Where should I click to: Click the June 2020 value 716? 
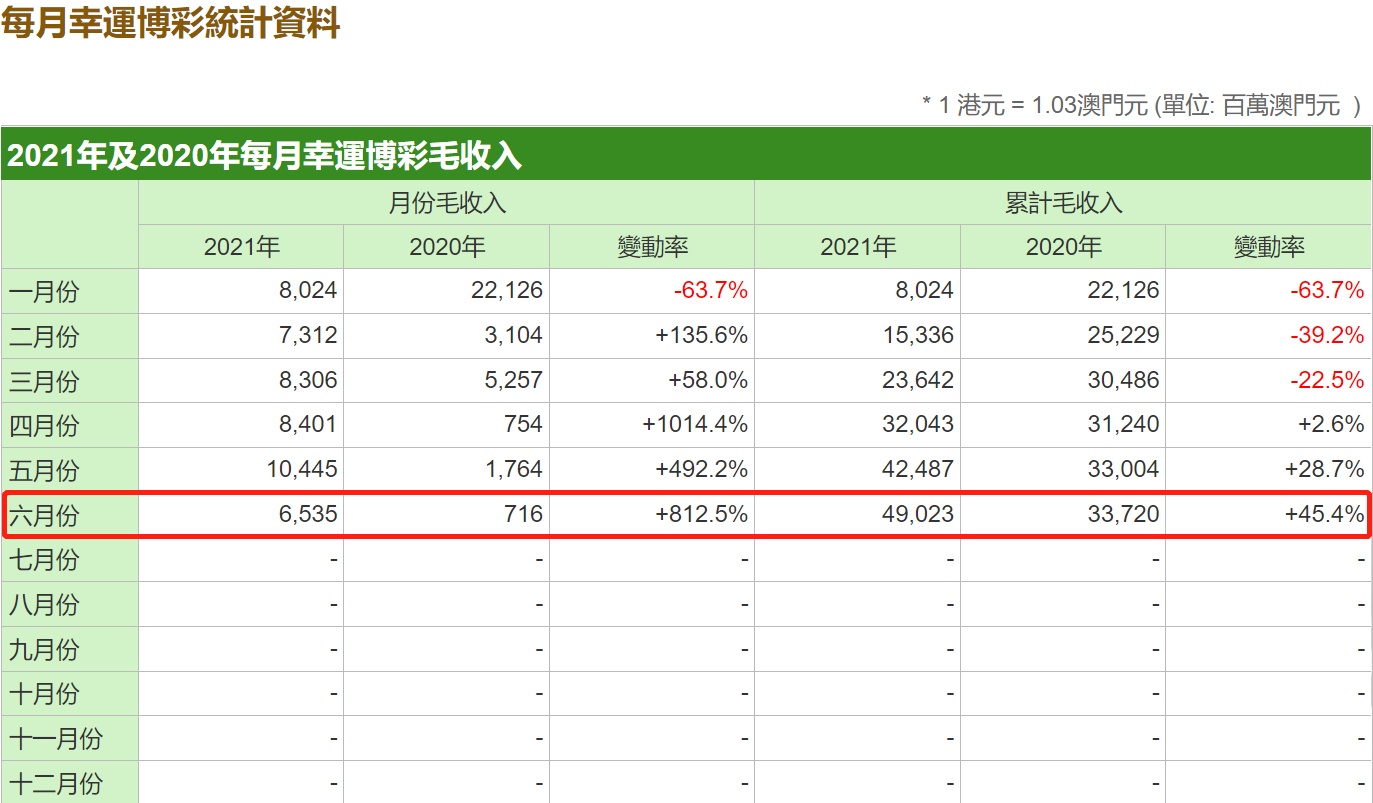pos(524,514)
